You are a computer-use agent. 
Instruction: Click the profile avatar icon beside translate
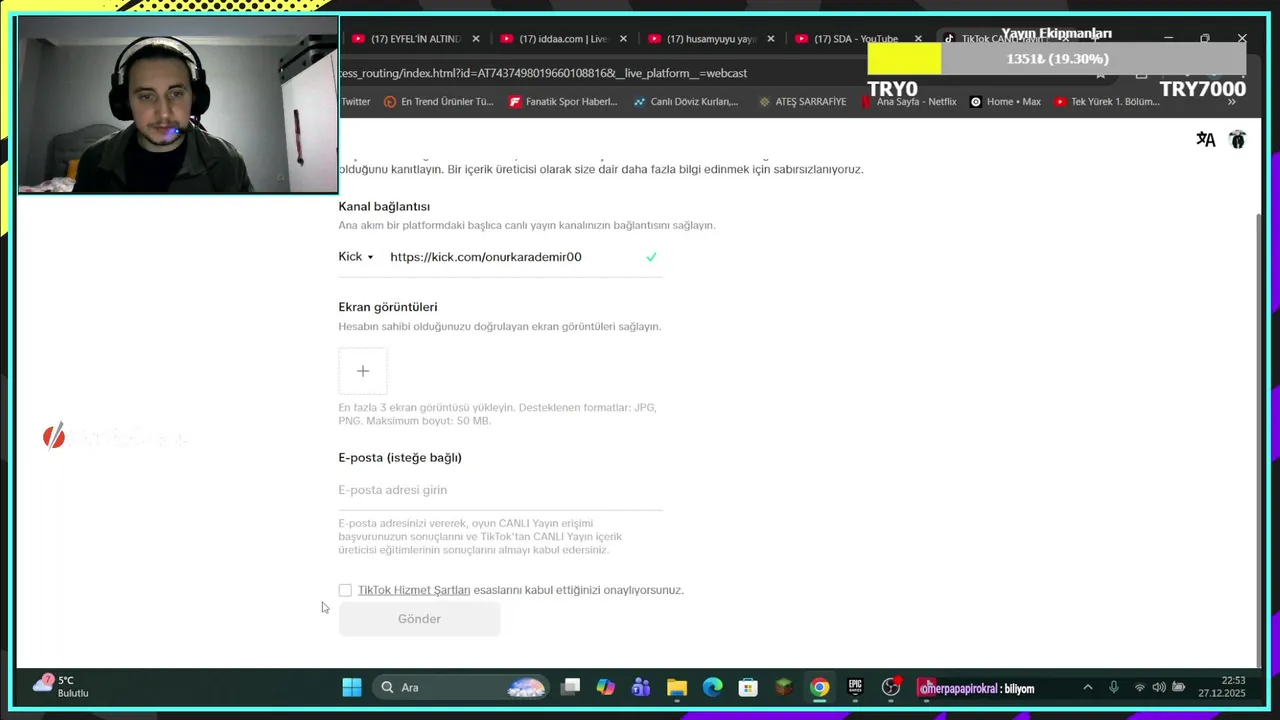click(x=1237, y=140)
